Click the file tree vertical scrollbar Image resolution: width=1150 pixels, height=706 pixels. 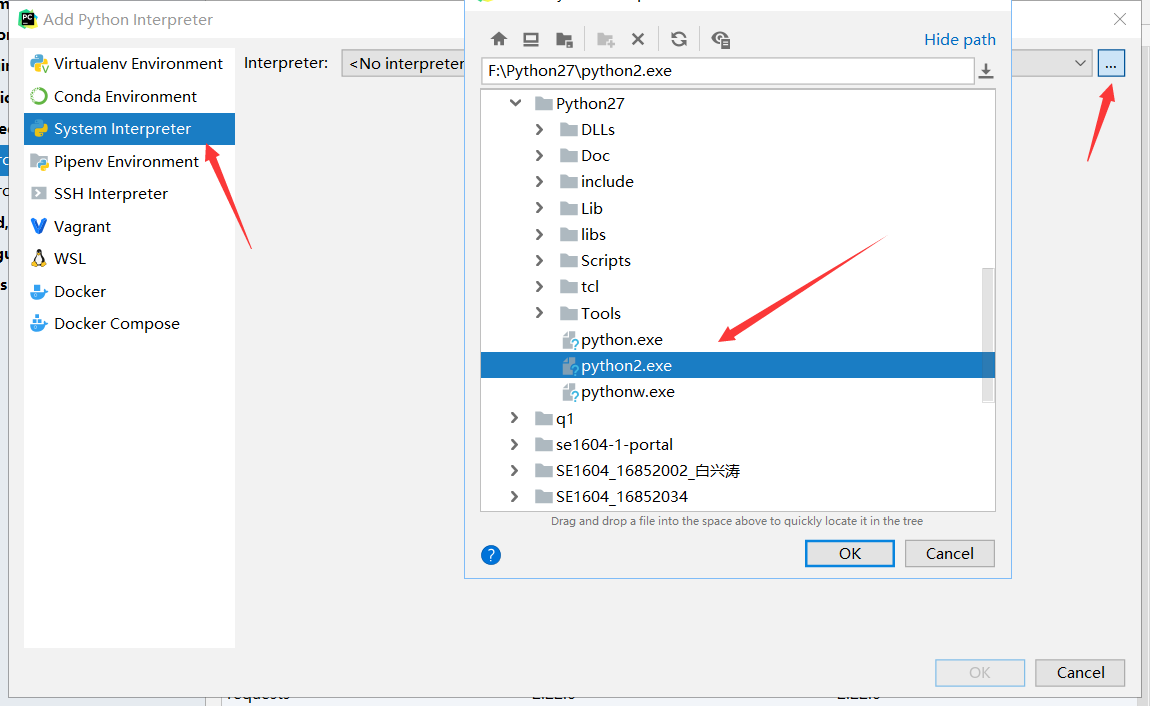[988, 334]
